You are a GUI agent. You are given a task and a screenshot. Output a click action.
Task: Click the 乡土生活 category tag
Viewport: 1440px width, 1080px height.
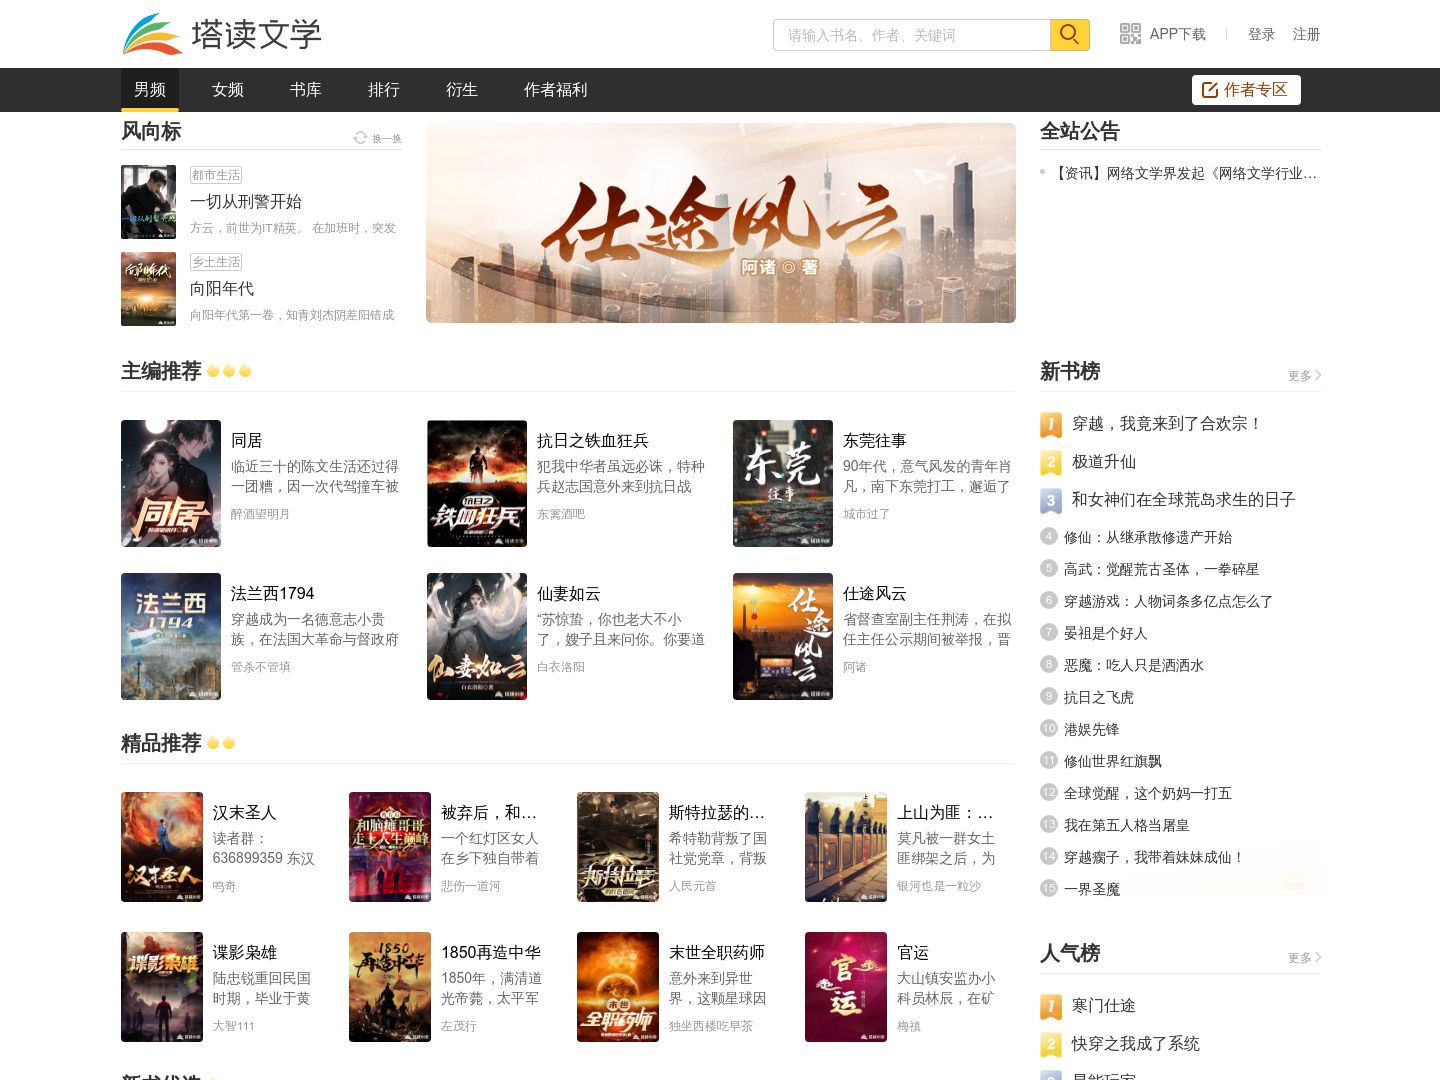coord(216,262)
